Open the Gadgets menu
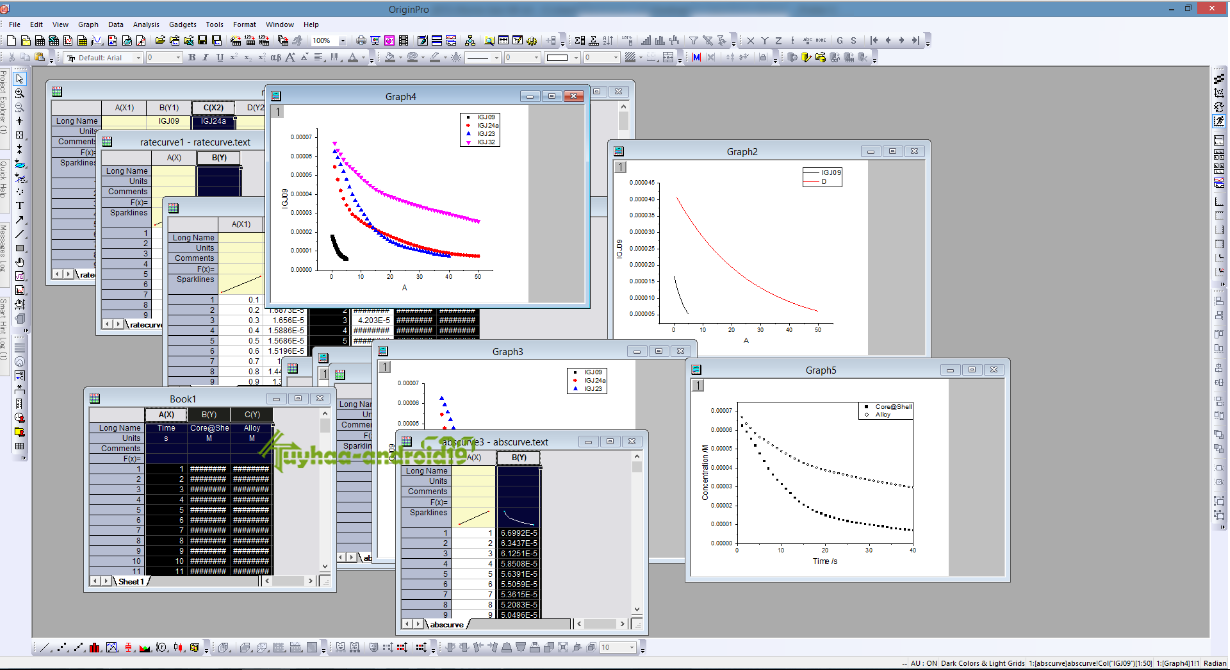Image resolution: width=1230 pixels, height=670 pixels. pyautogui.click(x=183, y=24)
